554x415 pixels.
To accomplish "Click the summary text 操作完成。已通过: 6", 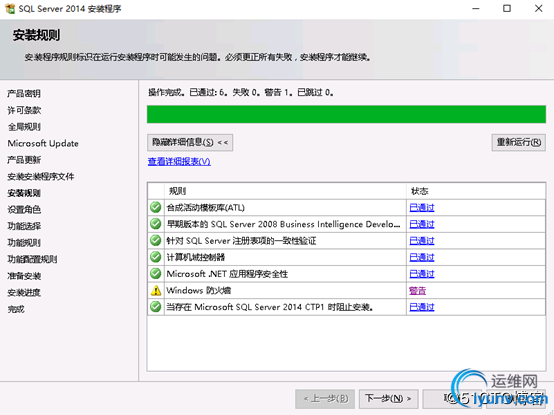I will click(187, 93).
